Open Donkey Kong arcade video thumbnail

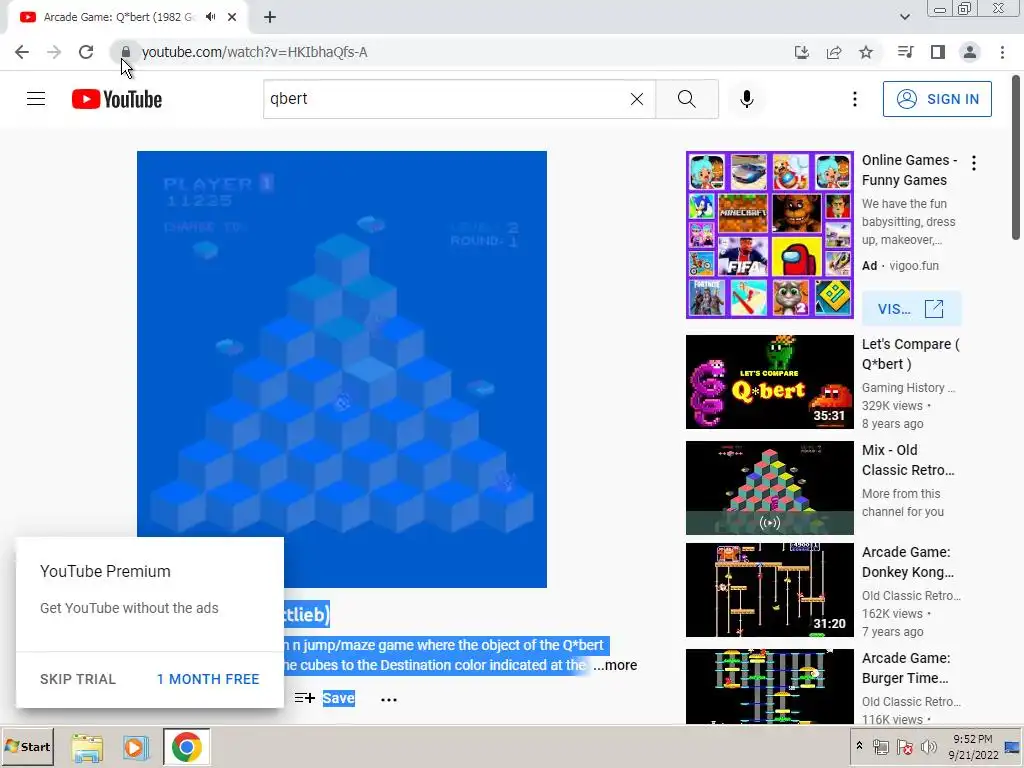769,590
